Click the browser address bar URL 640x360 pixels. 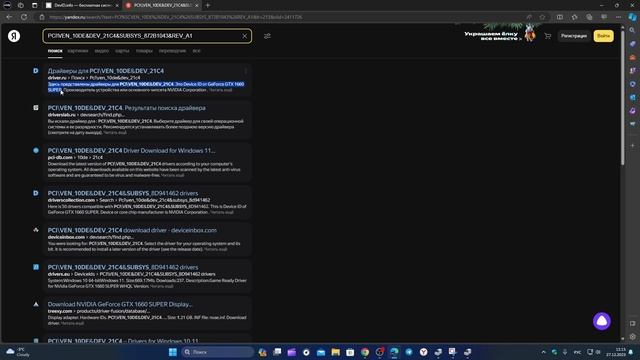pyautogui.click(x=176, y=17)
